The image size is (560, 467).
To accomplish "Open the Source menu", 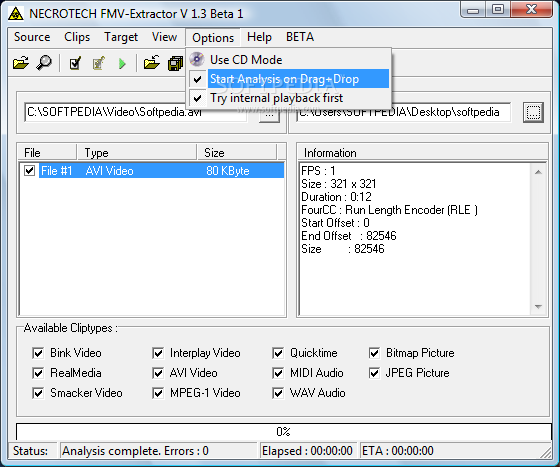I will click(x=32, y=37).
